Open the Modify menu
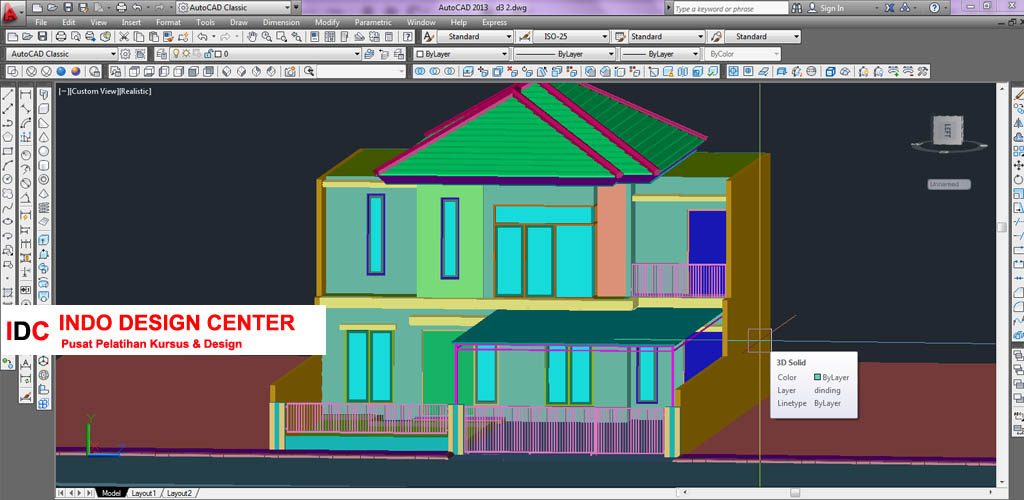 [327, 22]
